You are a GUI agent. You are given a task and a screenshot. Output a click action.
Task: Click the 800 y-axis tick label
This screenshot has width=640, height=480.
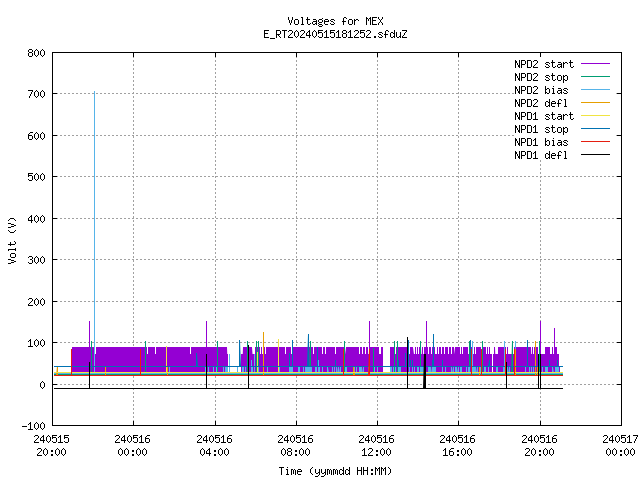[x=36, y=53]
